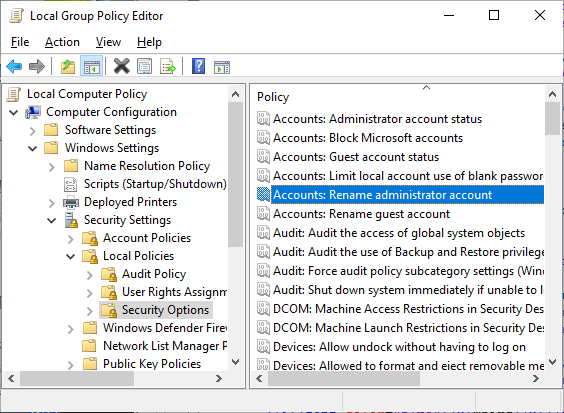Click the Back arrow toolbar icon
The image size is (564, 413).
point(14,67)
